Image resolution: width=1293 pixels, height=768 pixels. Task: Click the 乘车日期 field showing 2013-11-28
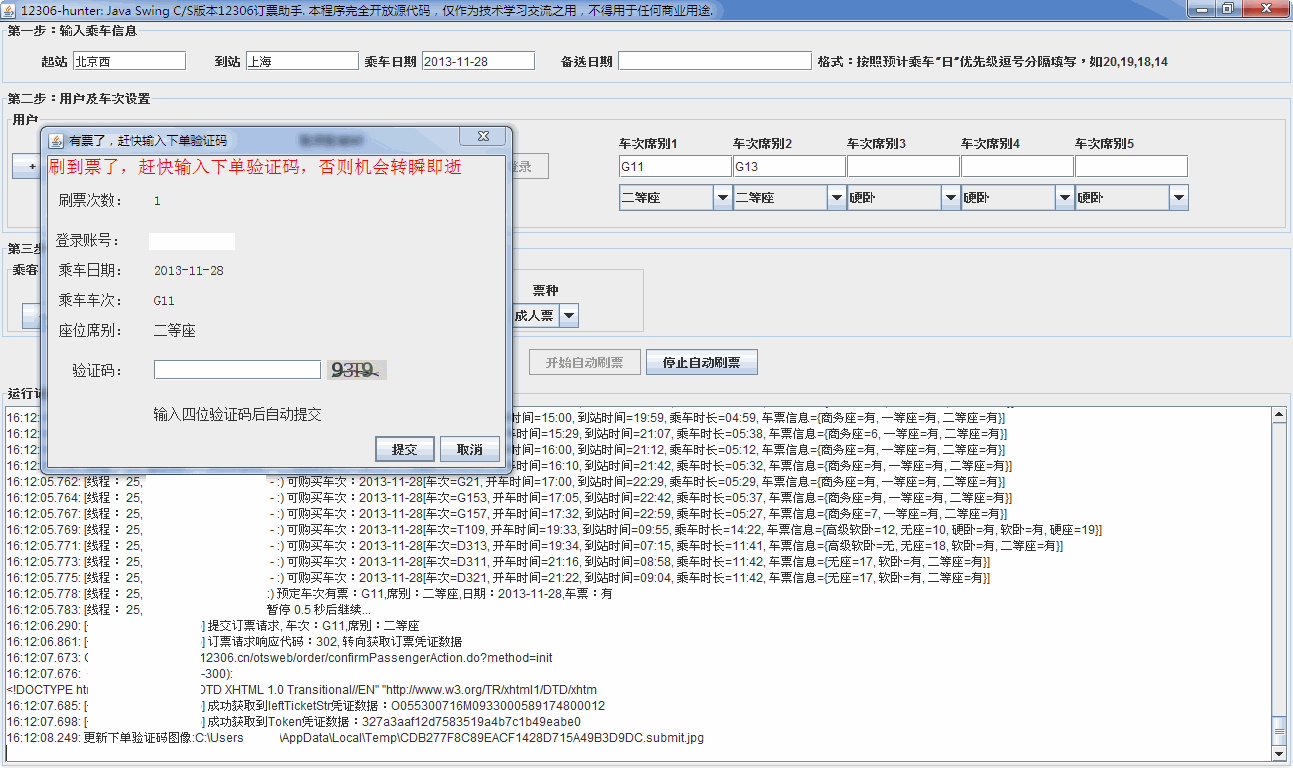tap(478, 61)
